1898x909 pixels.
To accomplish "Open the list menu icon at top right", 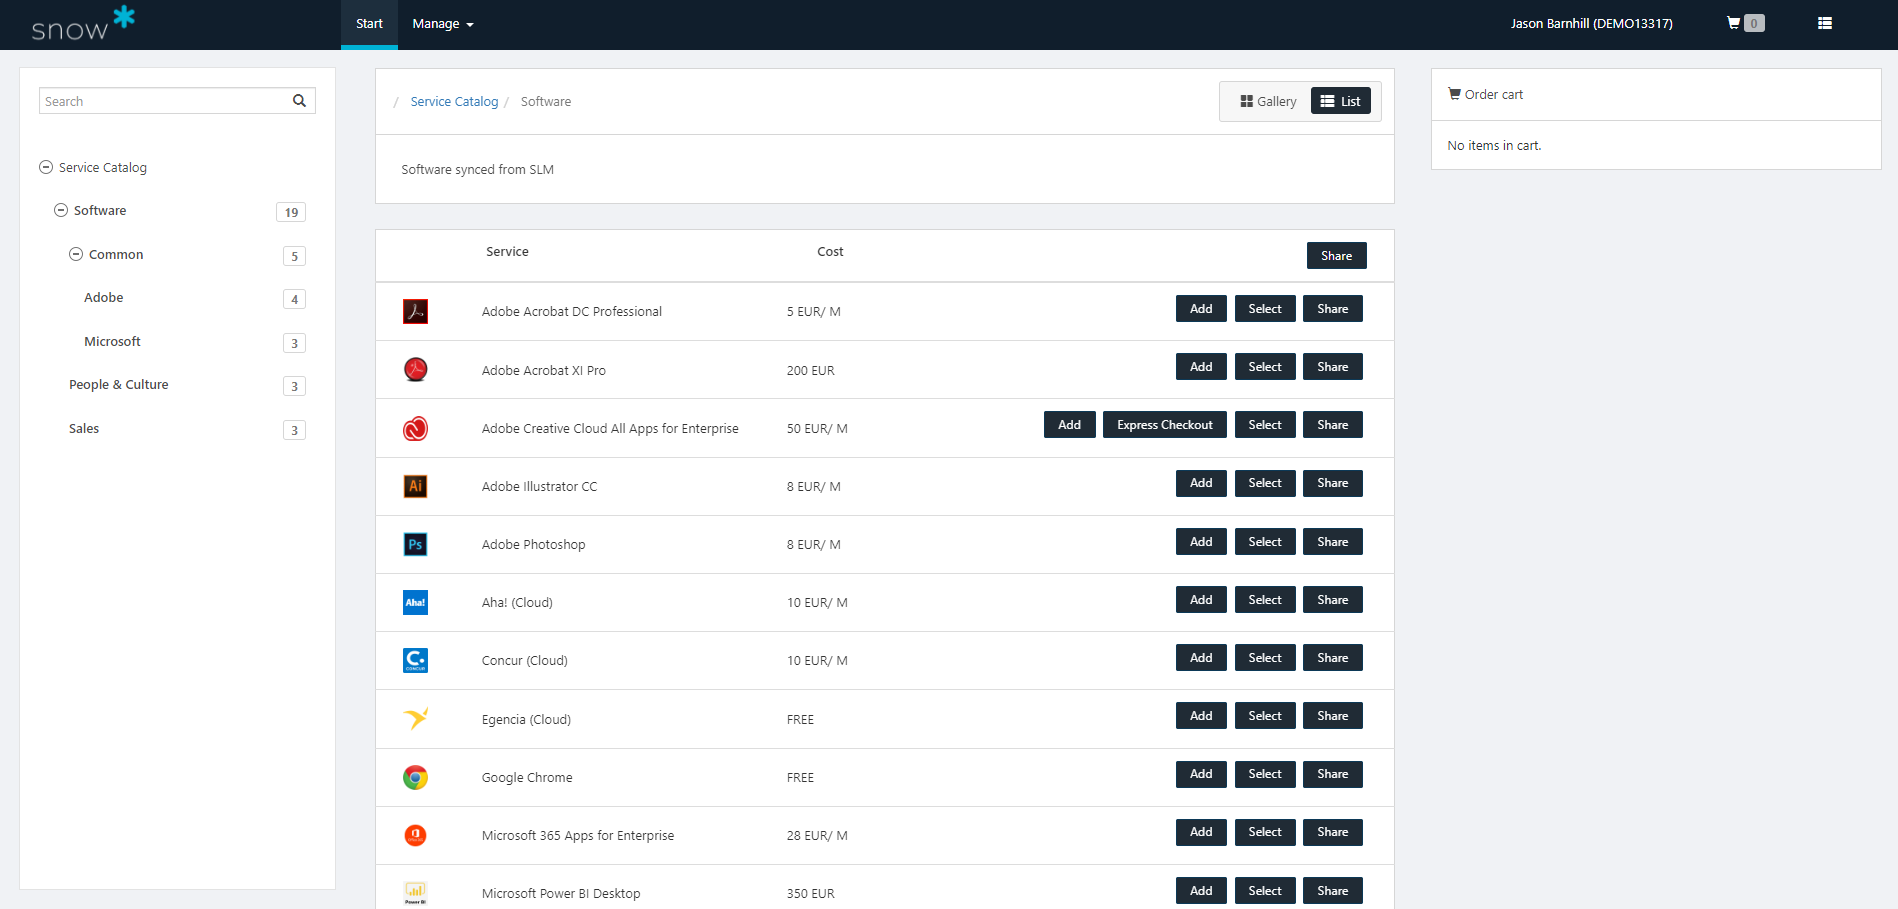I will (1825, 23).
